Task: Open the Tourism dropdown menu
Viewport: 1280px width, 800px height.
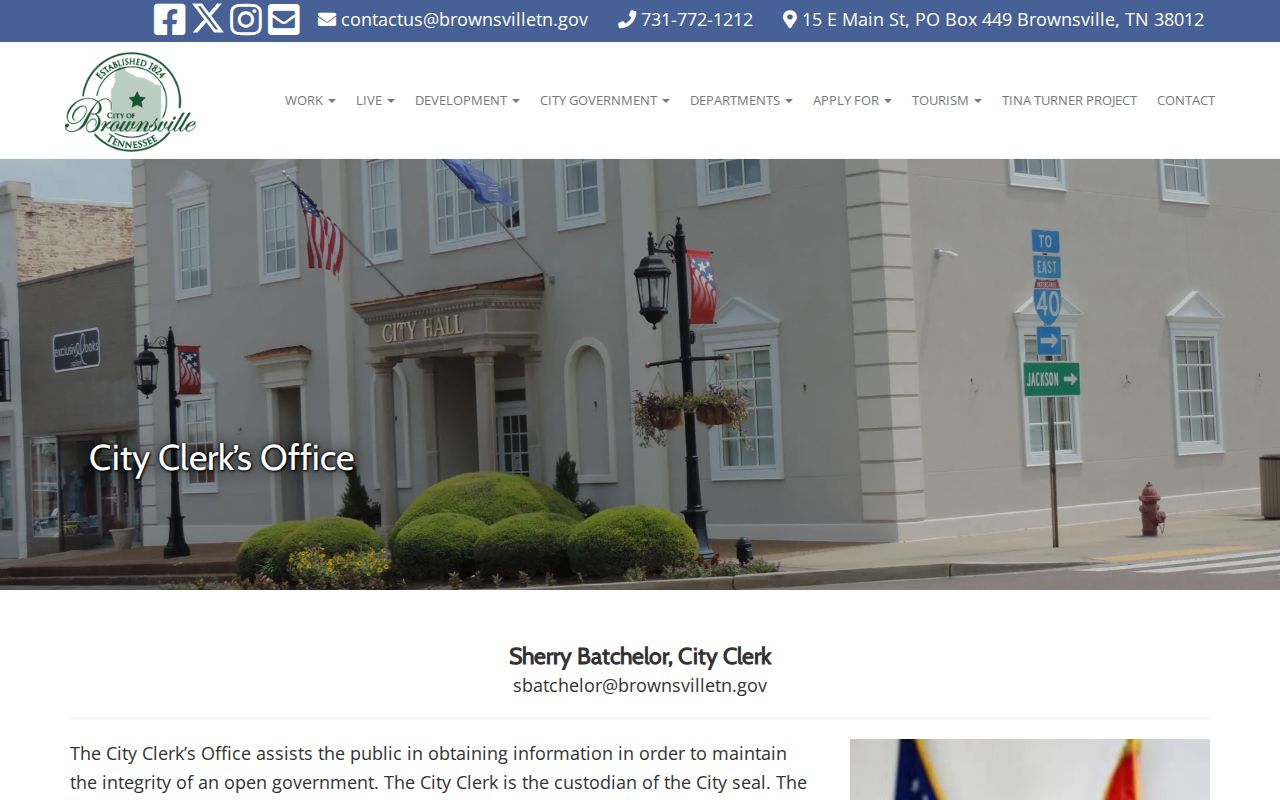Action: pos(947,100)
